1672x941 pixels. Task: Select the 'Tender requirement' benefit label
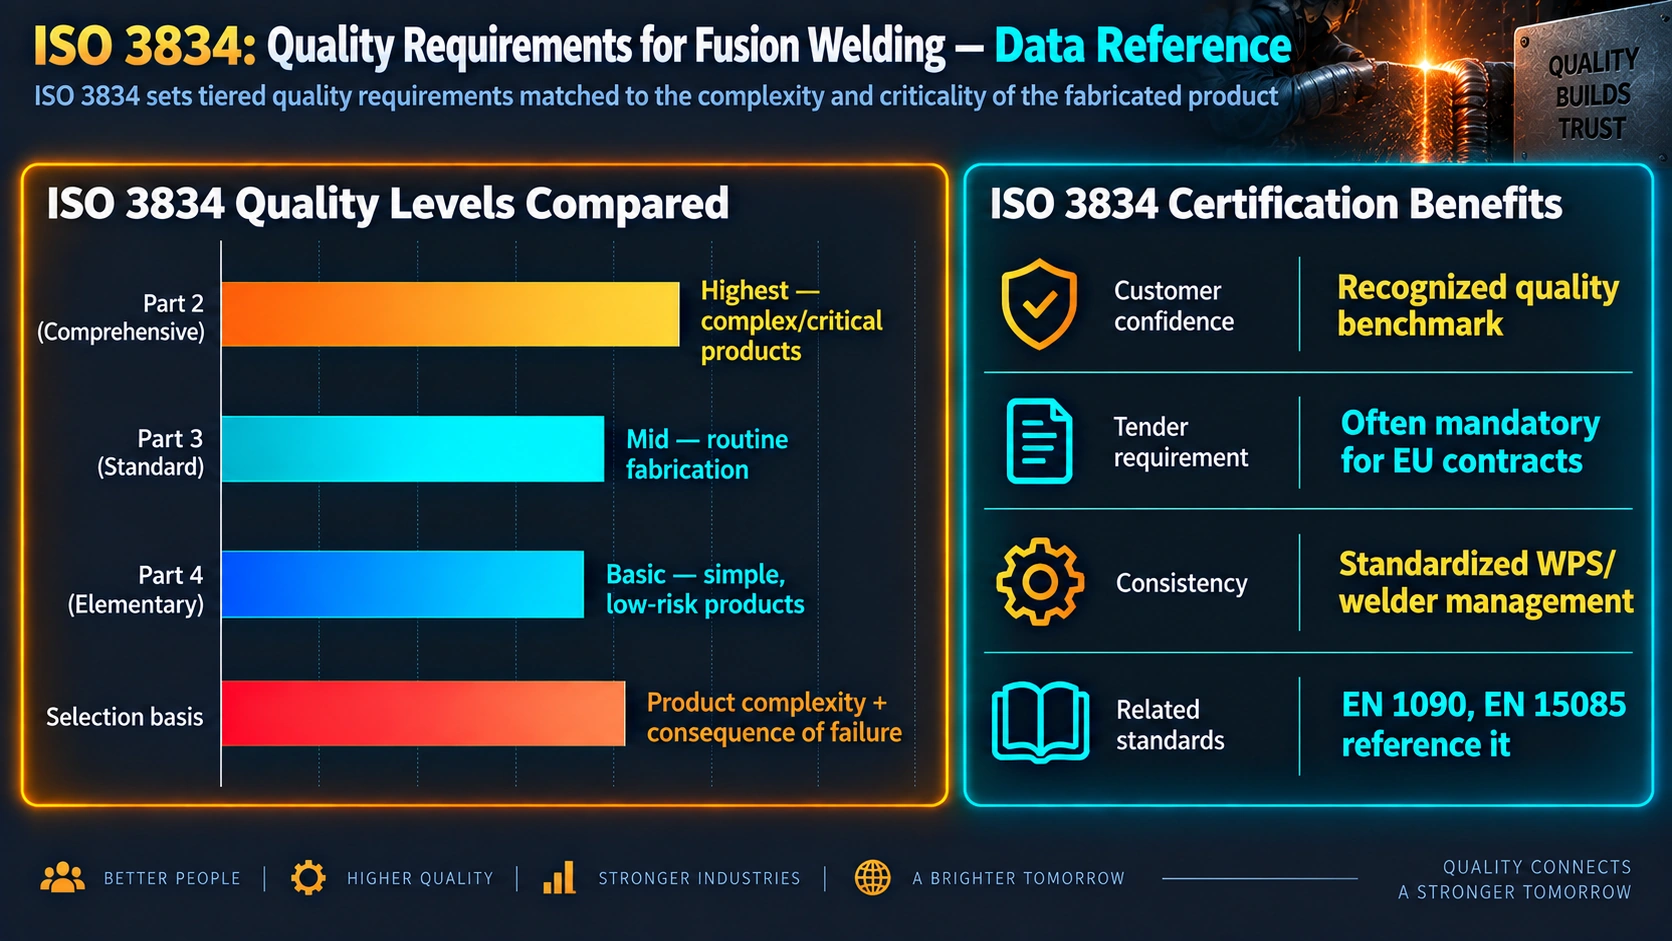click(1181, 442)
